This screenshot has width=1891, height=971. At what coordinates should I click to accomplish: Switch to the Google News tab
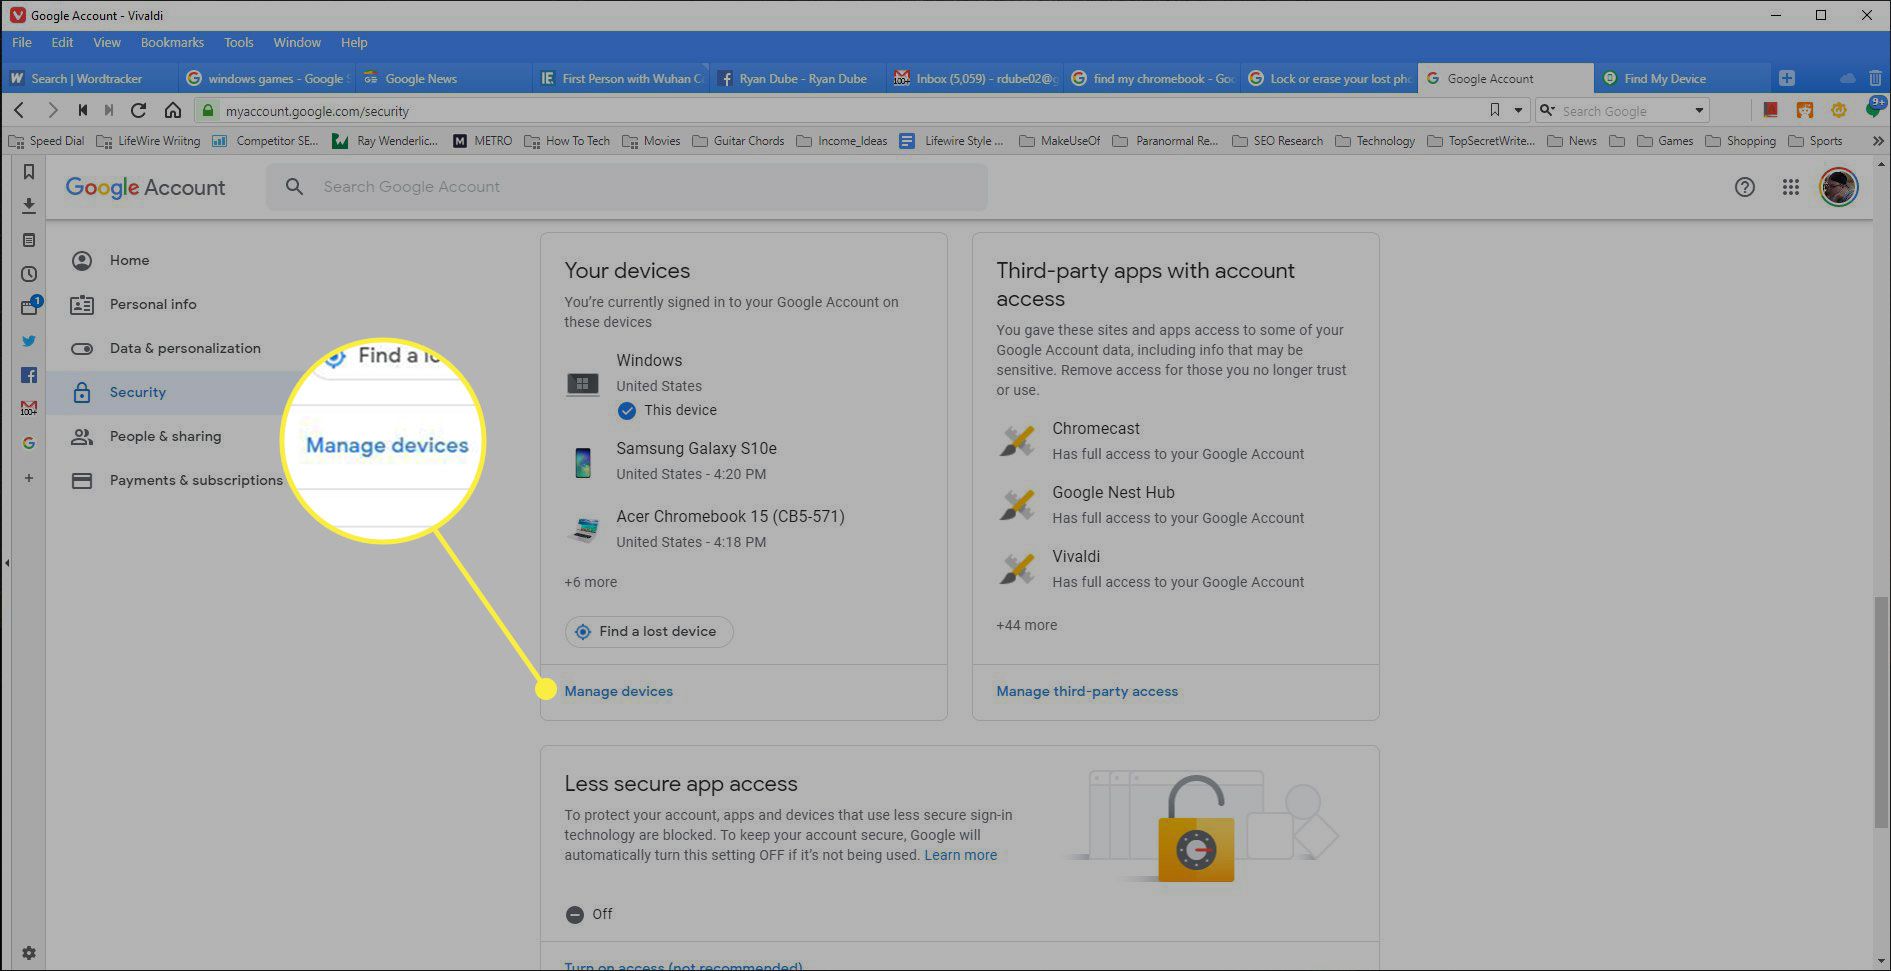pos(443,78)
